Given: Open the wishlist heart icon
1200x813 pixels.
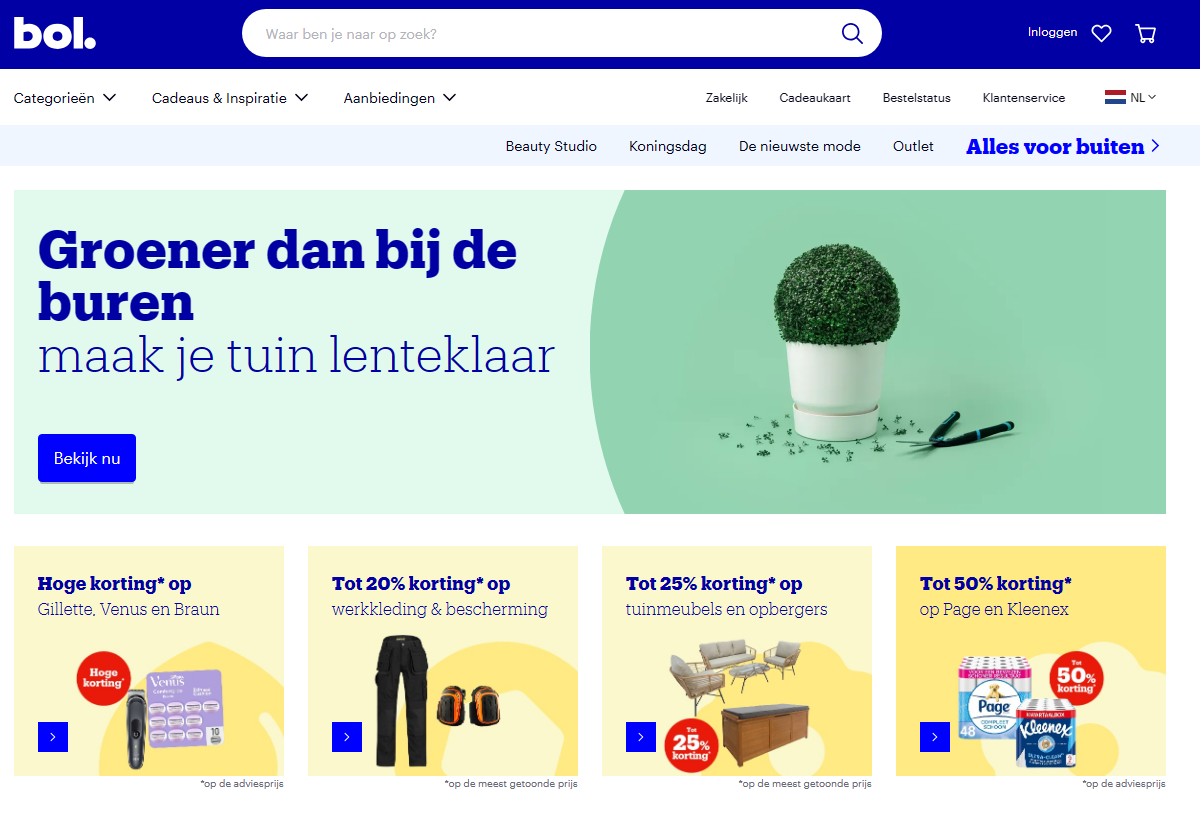Looking at the screenshot, I should pos(1101,34).
